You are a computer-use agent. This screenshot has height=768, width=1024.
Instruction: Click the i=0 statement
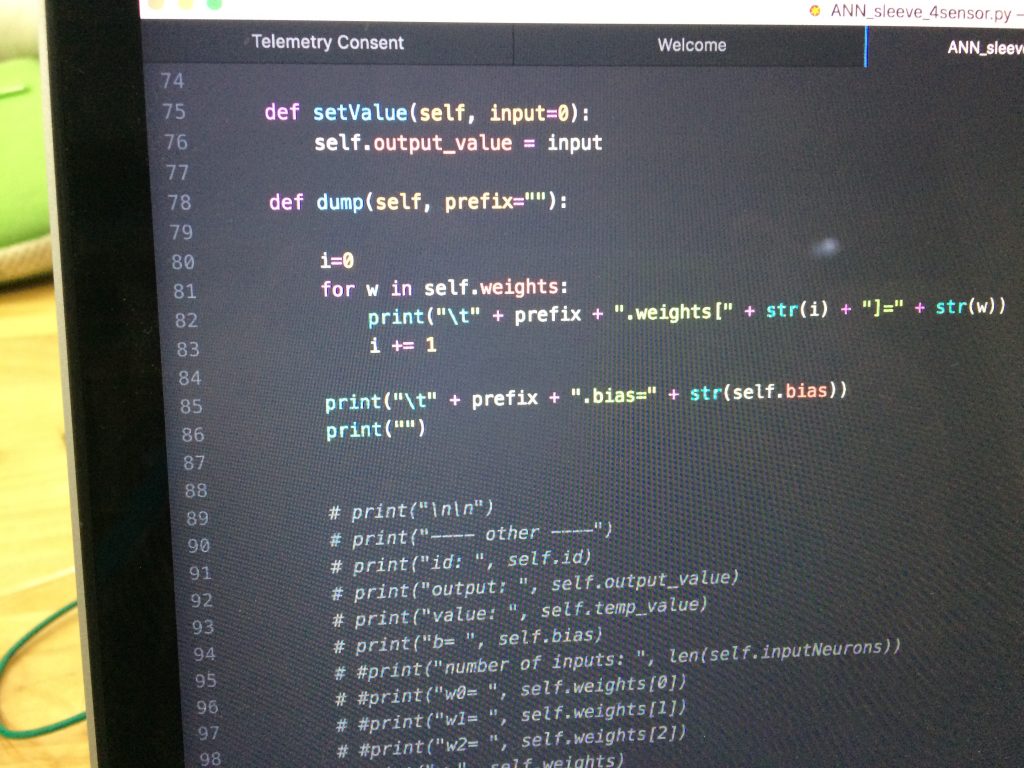[x=337, y=261]
